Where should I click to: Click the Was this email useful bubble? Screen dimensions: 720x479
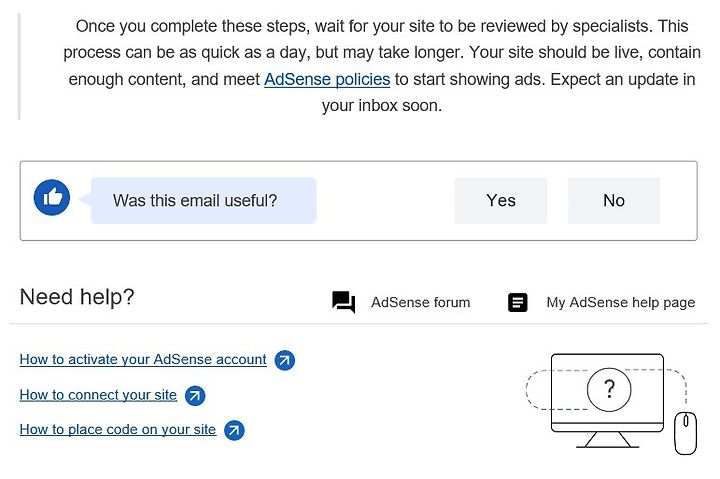203,201
